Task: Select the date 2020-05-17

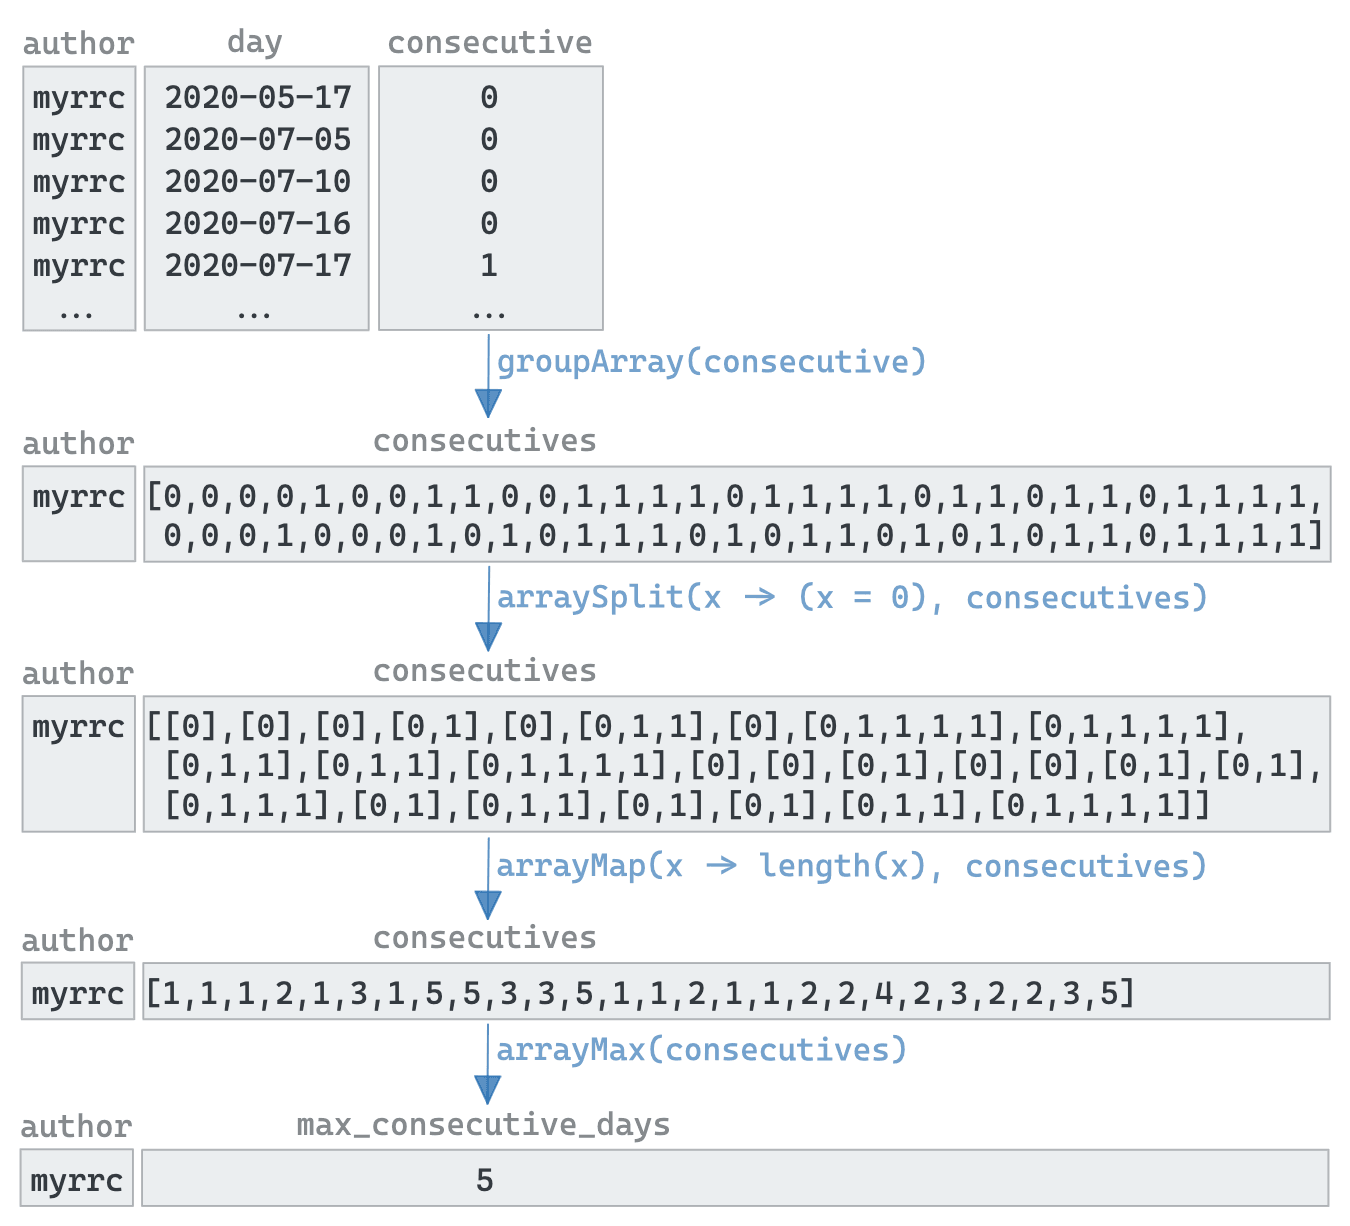Action: [x=258, y=98]
